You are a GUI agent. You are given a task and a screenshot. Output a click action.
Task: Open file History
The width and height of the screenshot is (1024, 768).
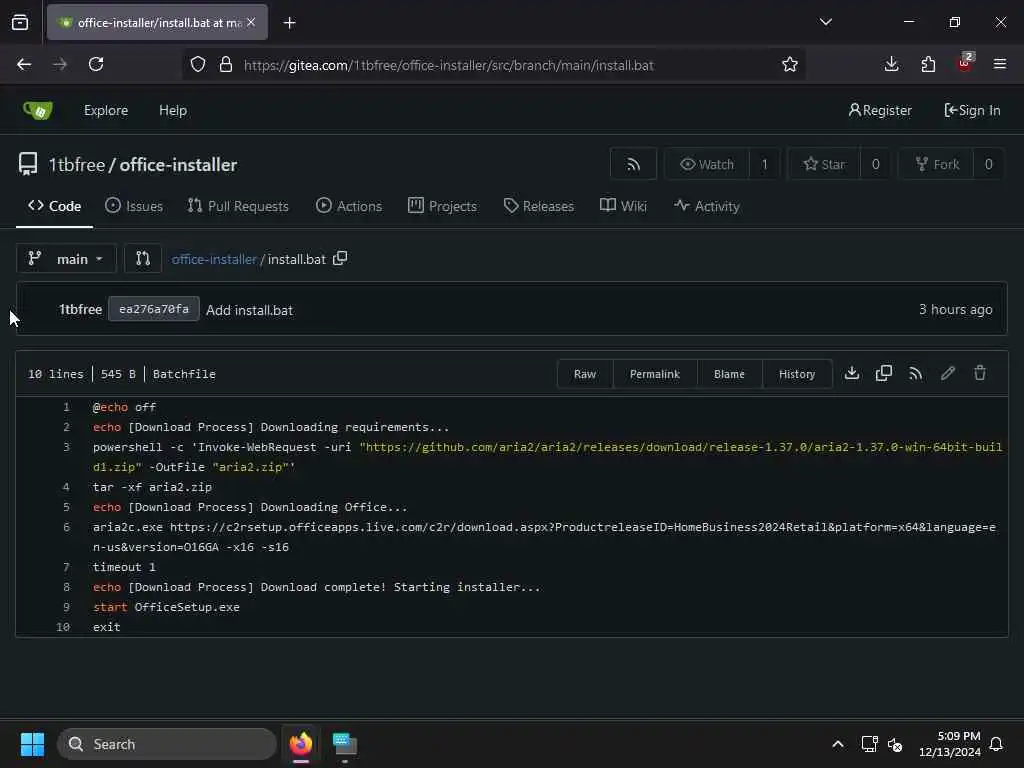(797, 374)
